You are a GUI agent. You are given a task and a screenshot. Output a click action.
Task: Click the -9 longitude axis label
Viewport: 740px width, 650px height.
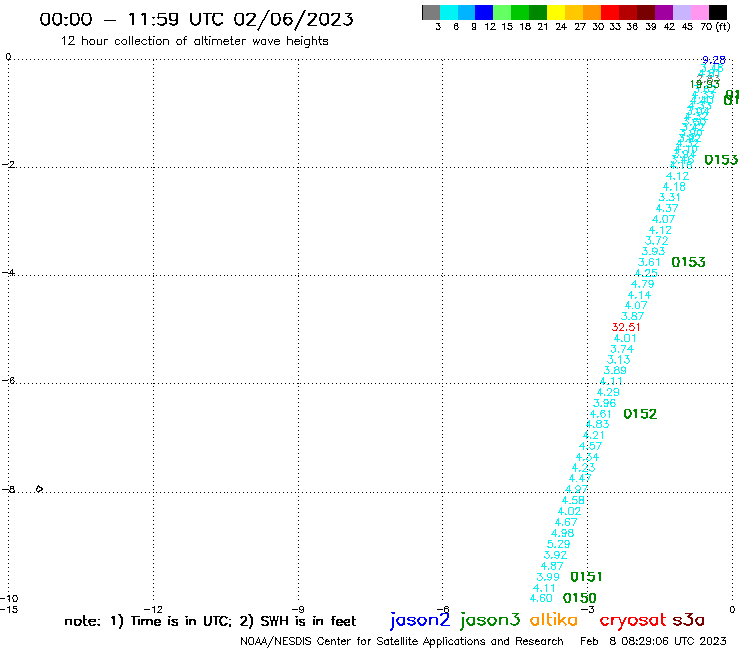298,610
